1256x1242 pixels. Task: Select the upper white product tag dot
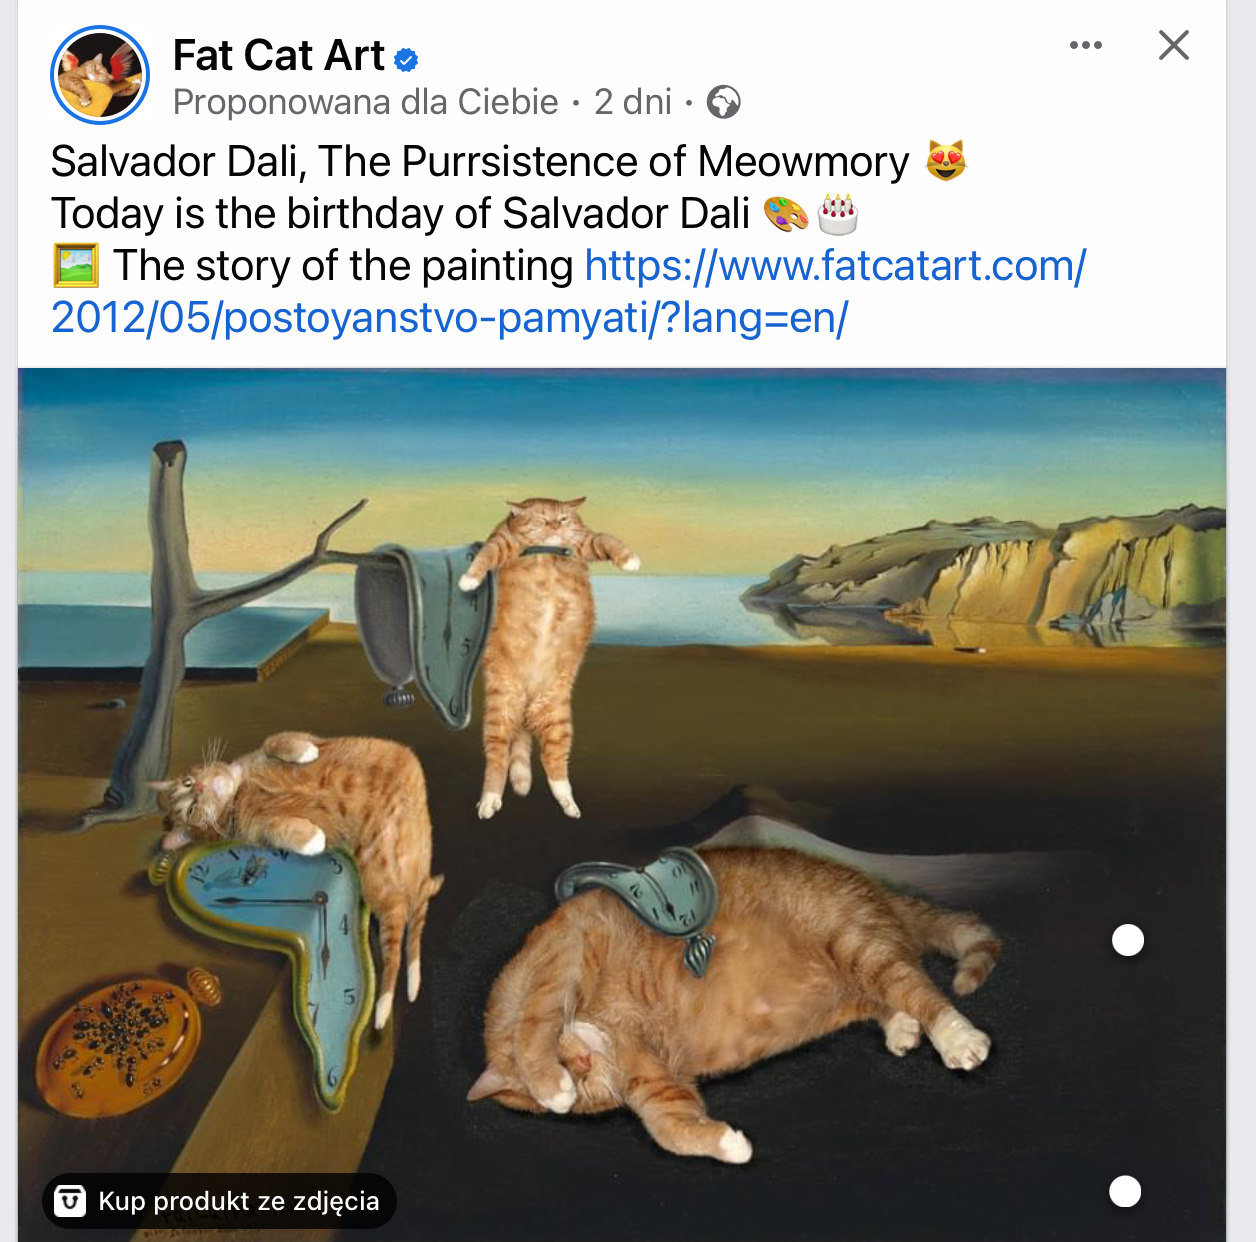1128,940
